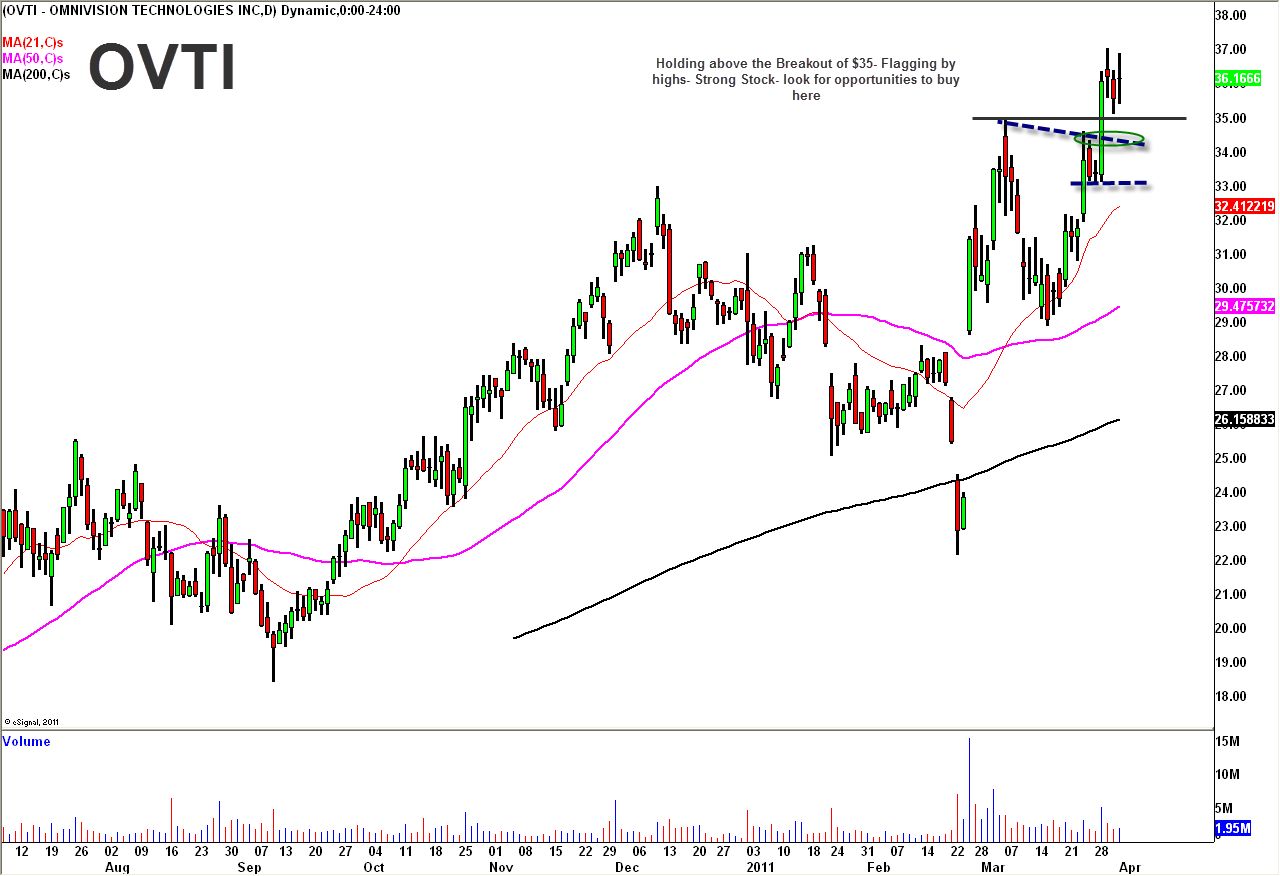This screenshot has height=876, width=1280.
Task: Click the Oct month label on time axis
Action: pos(374,867)
